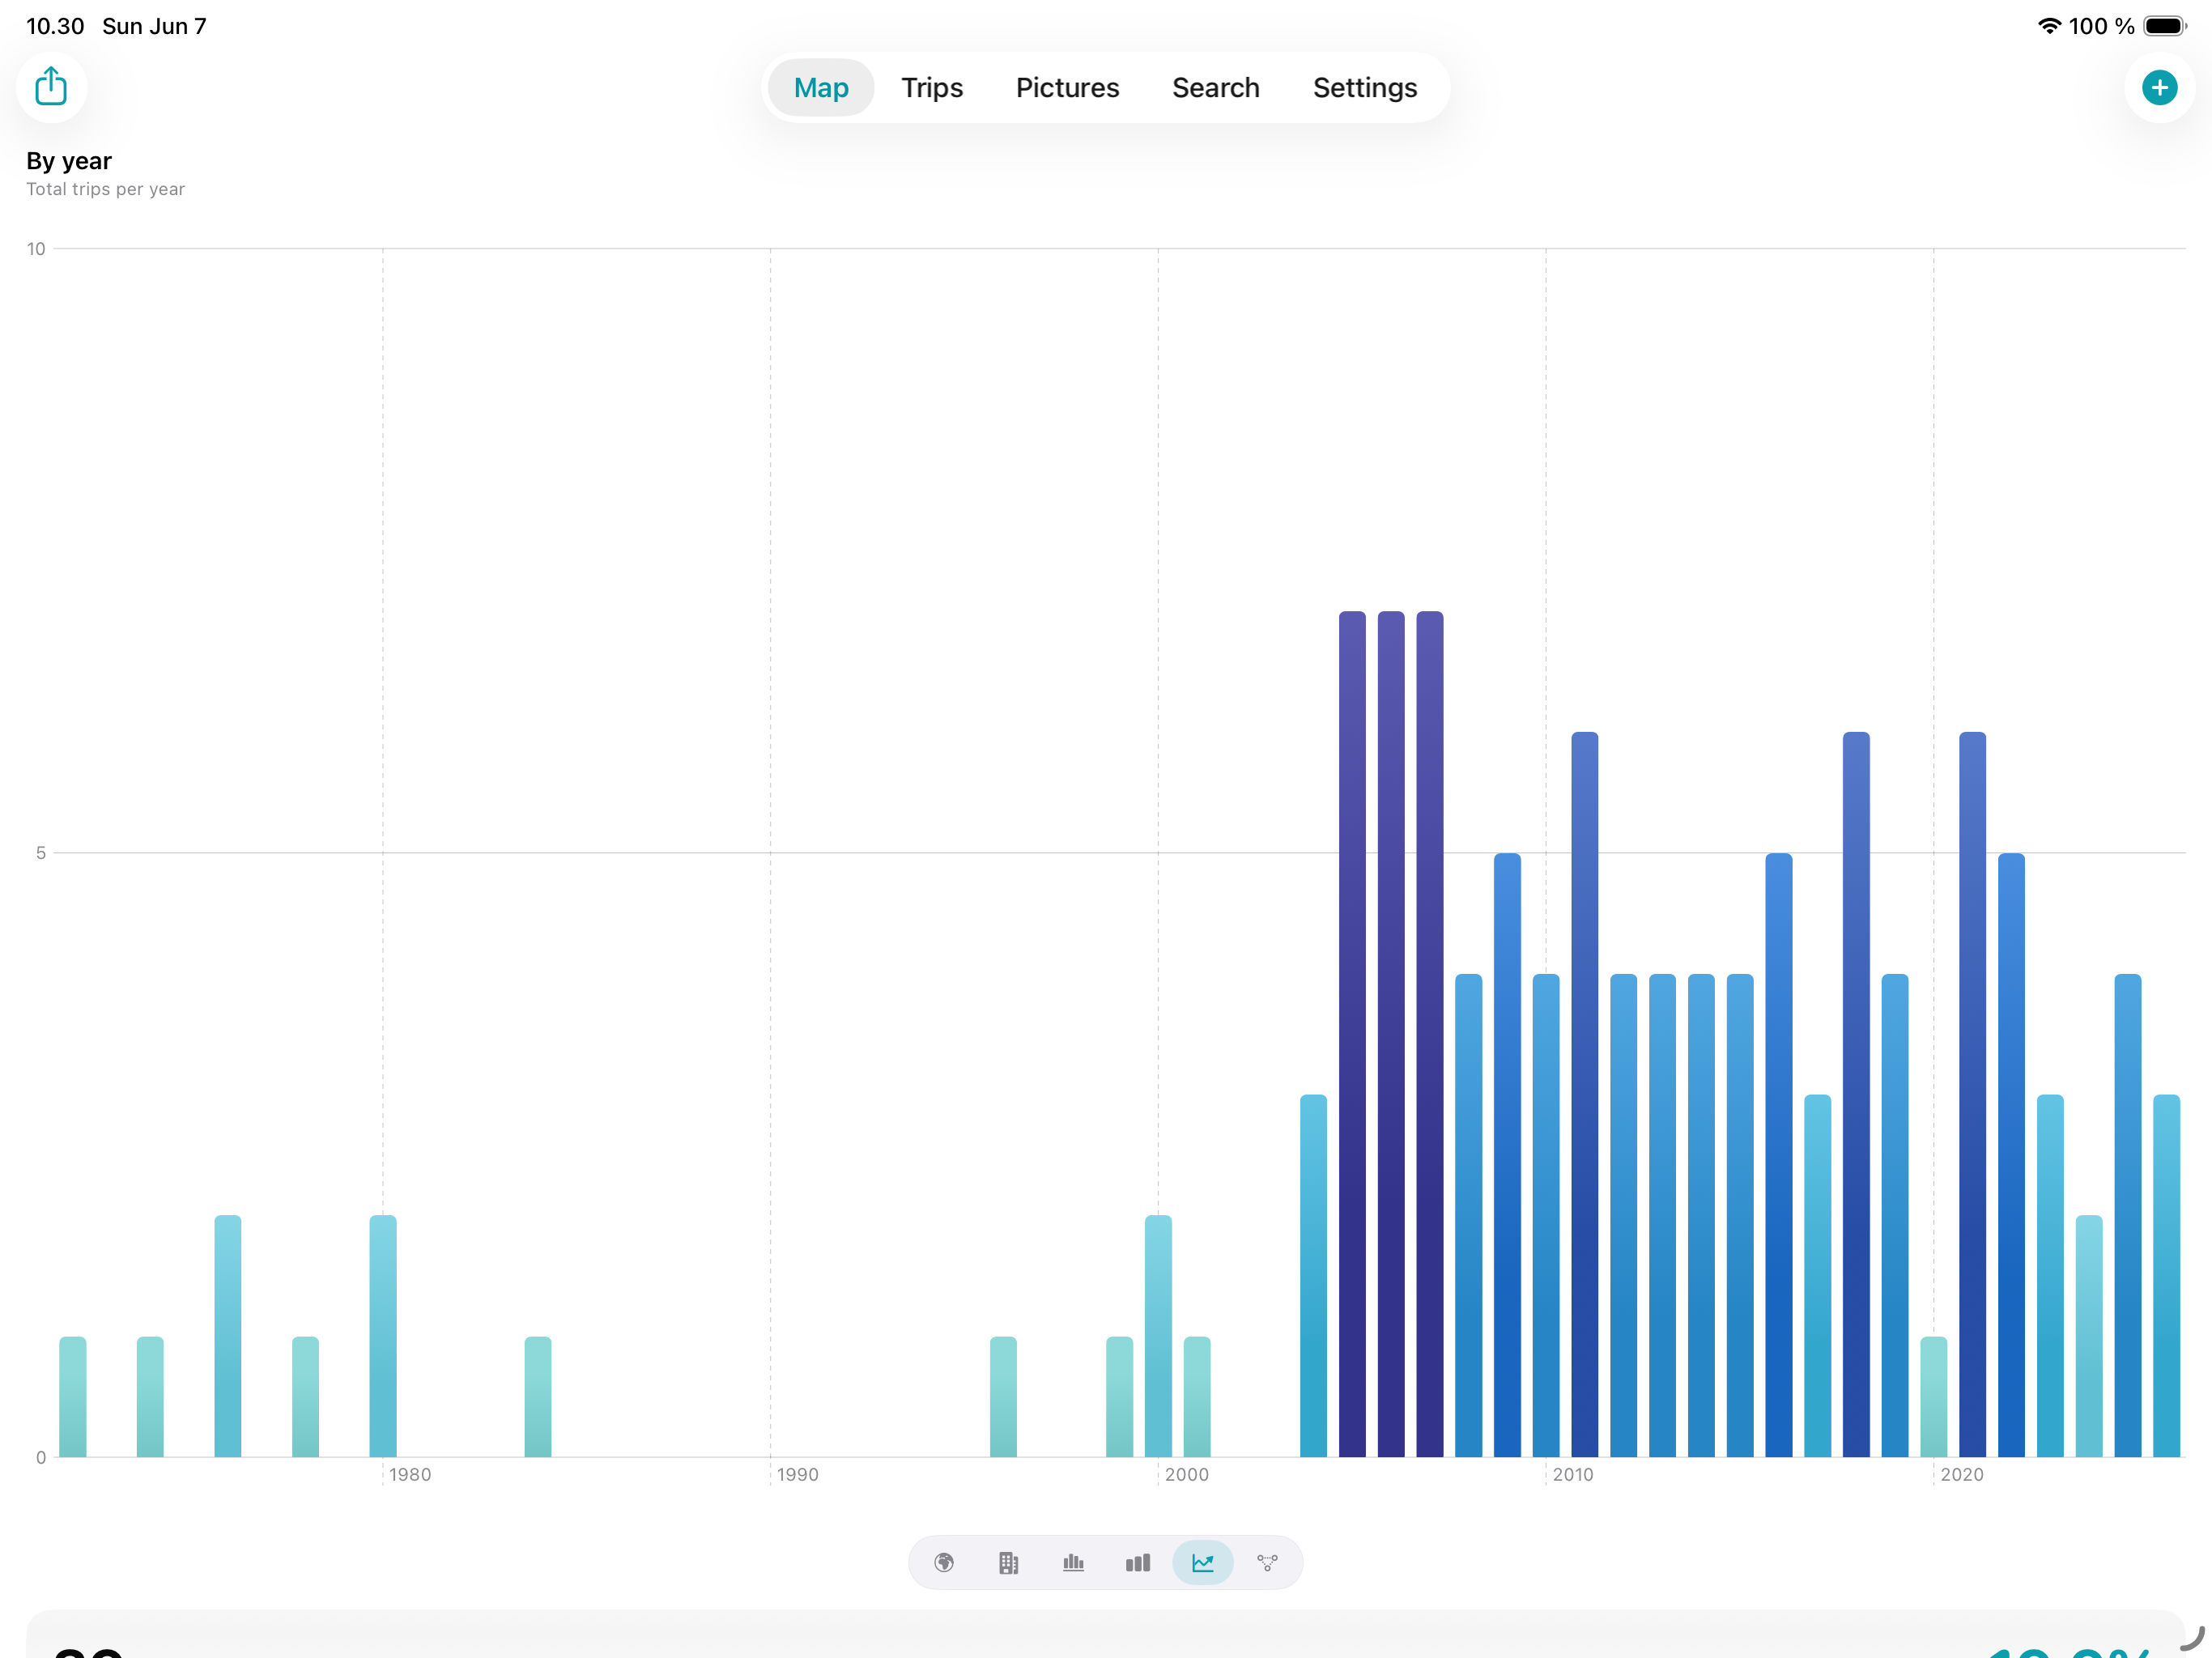Image resolution: width=2212 pixels, height=1658 pixels.
Task: Select the trend line chart icon
Action: click(x=1202, y=1562)
